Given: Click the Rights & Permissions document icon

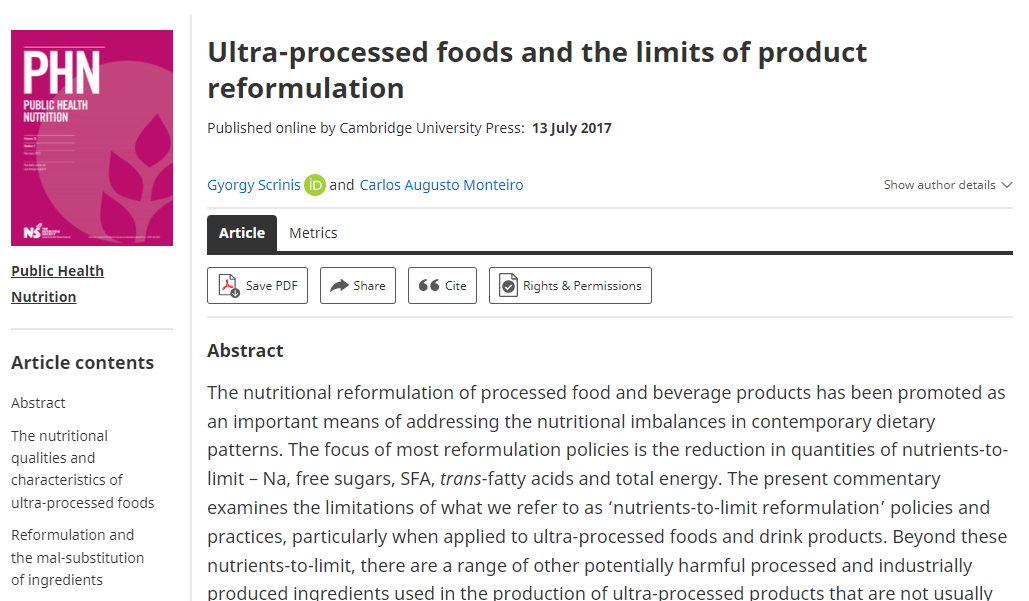Looking at the screenshot, I should point(509,285).
